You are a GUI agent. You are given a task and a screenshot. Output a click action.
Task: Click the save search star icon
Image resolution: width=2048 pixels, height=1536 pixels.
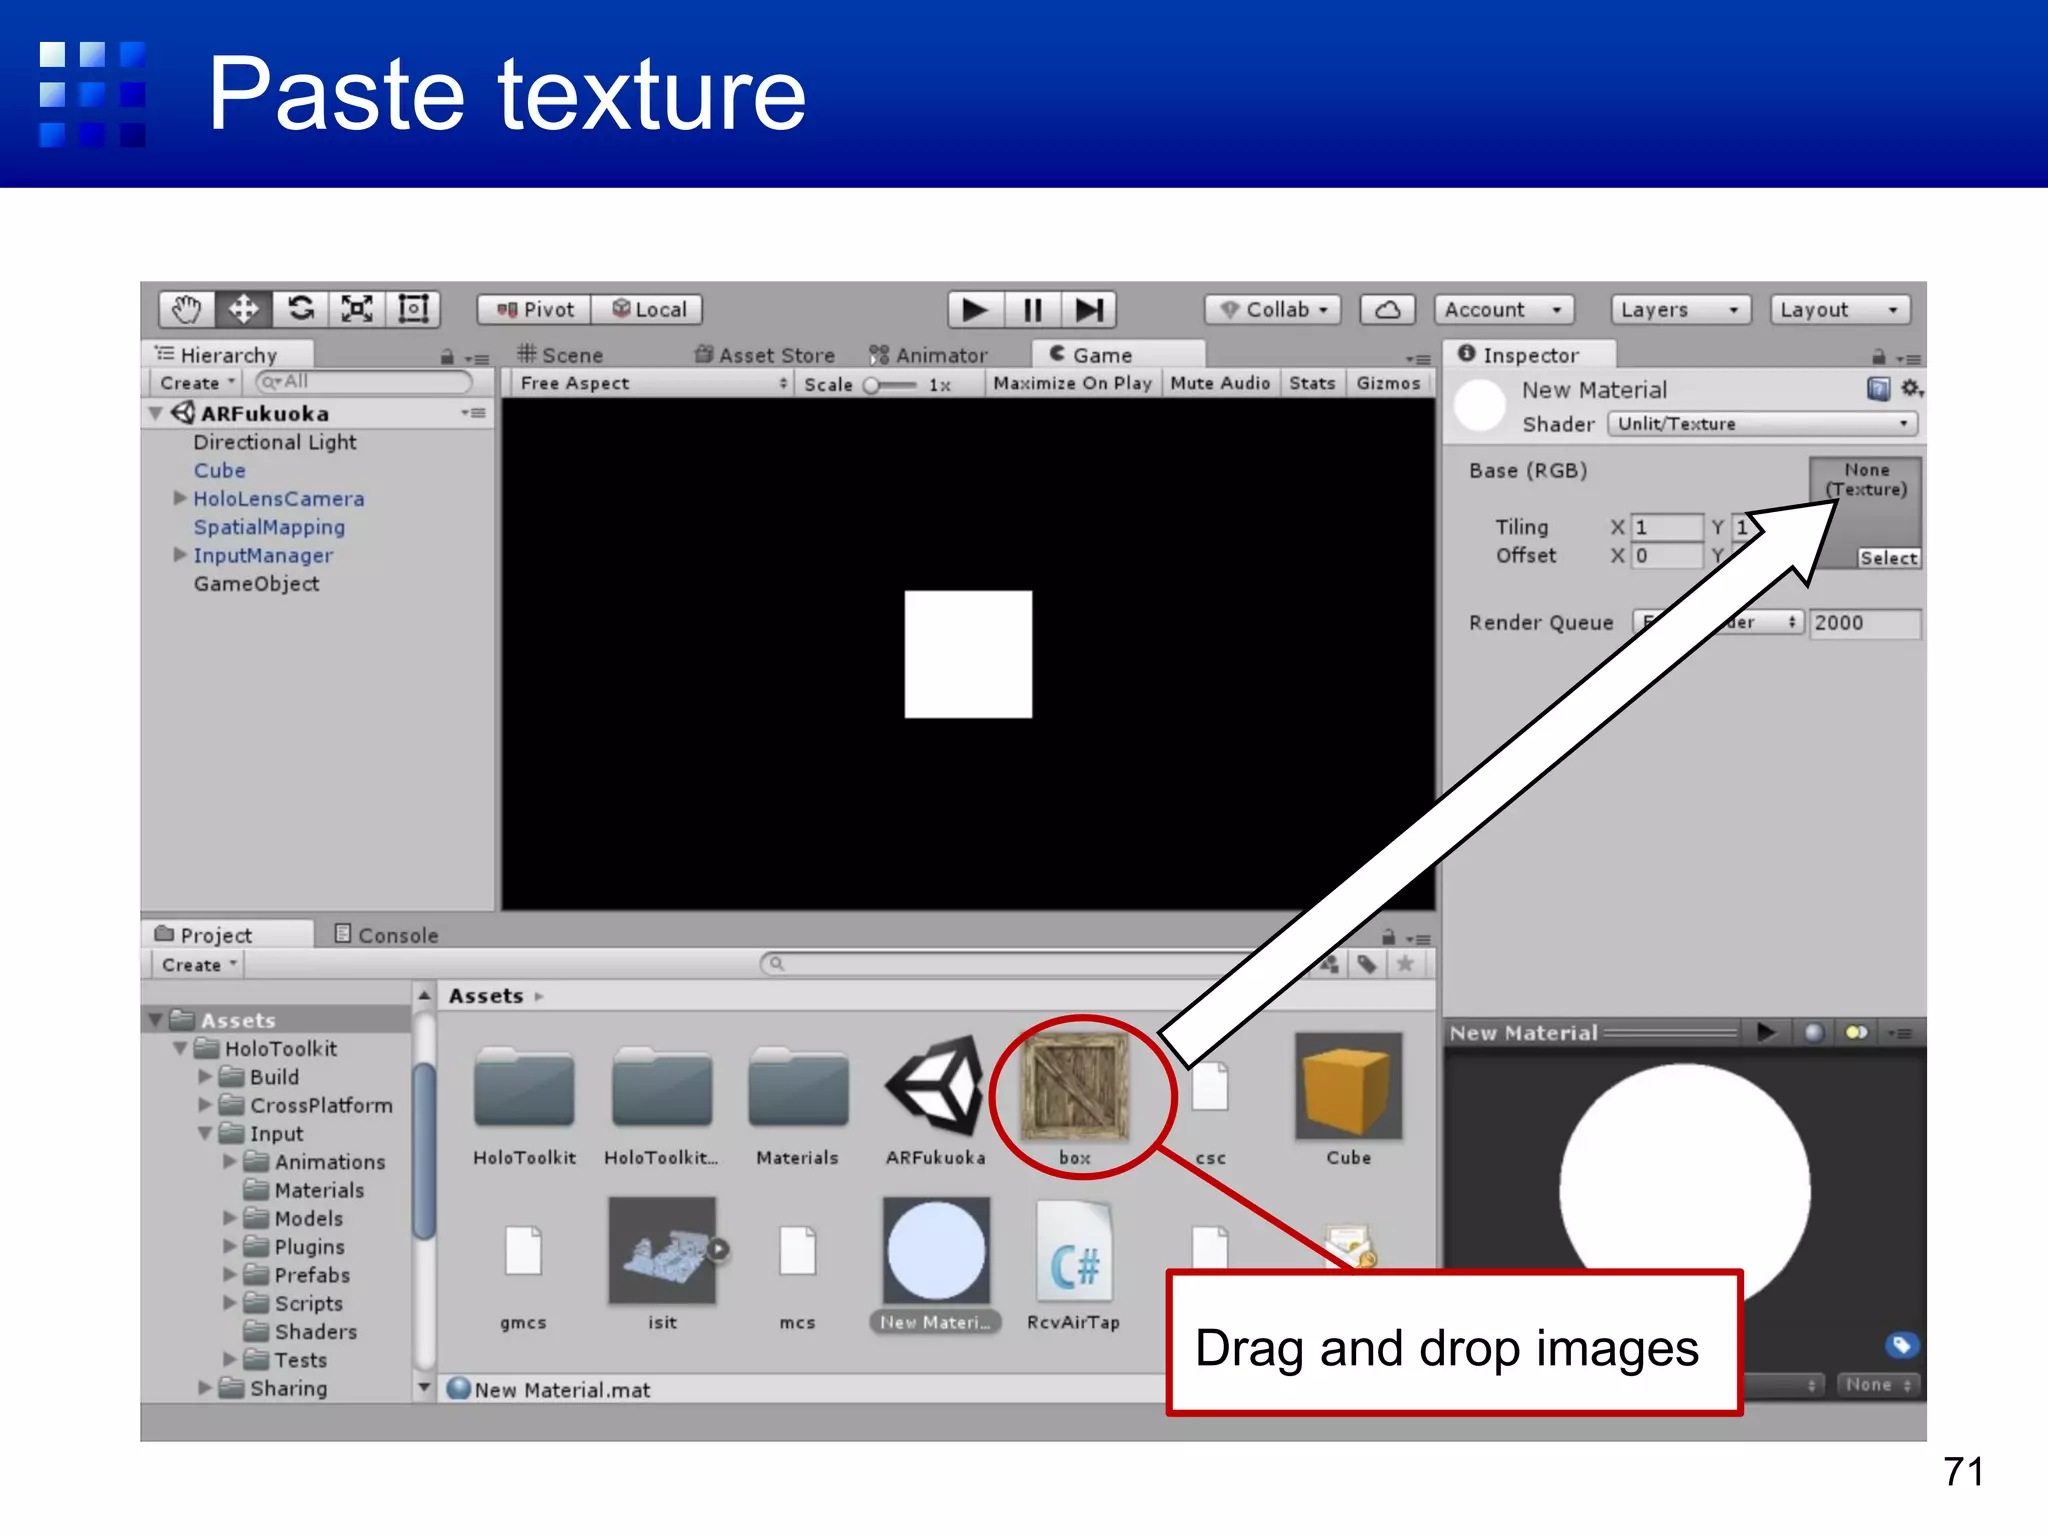pyautogui.click(x=1405, y=964)
